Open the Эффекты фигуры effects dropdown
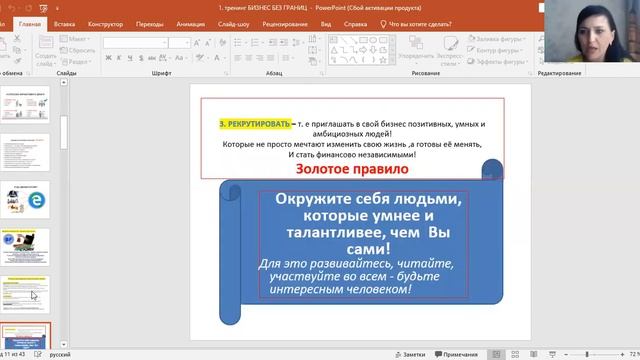Viewport: 640px width, 360px height. pos(498,62)
